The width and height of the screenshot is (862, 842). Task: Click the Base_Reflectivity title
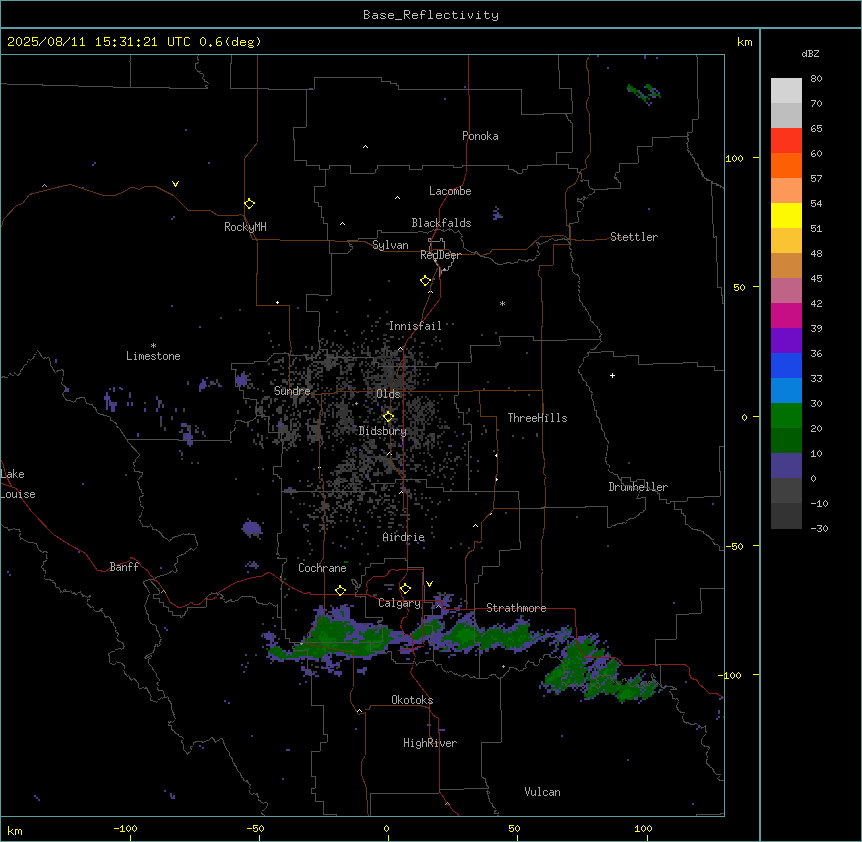click(x=431, y=15)
